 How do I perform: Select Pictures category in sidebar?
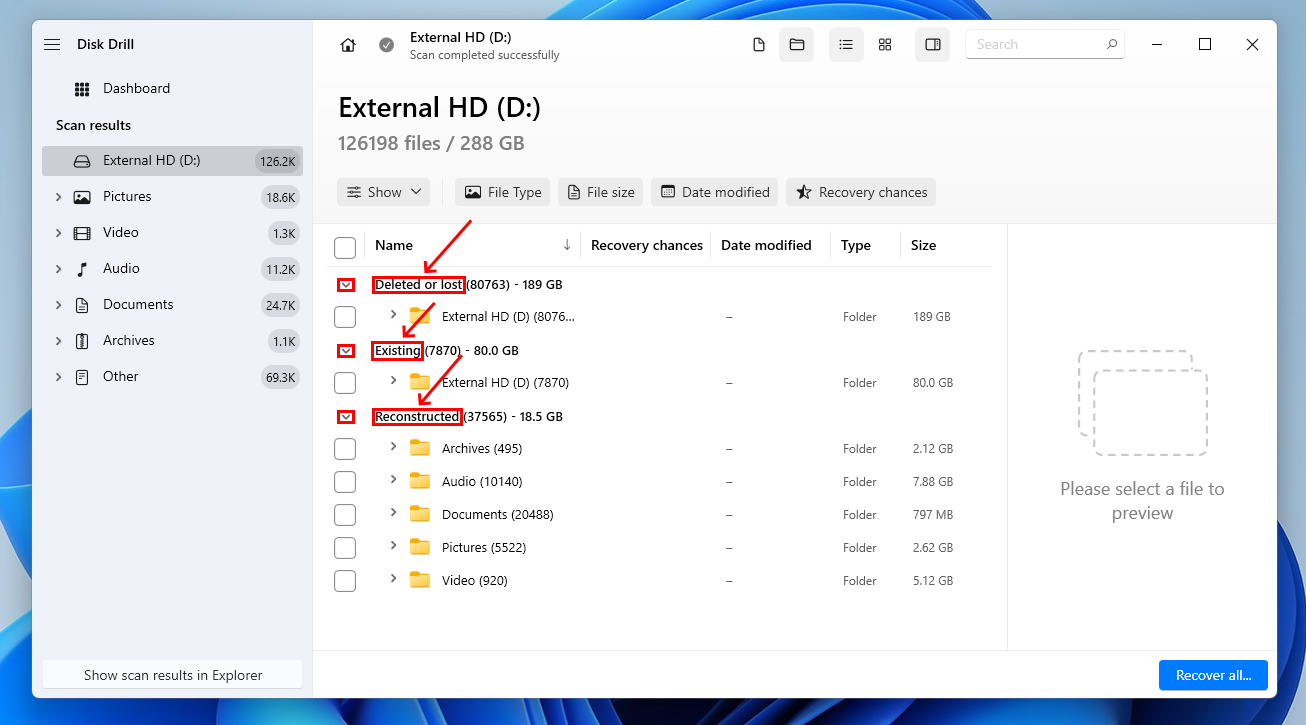tap(127, 197)
